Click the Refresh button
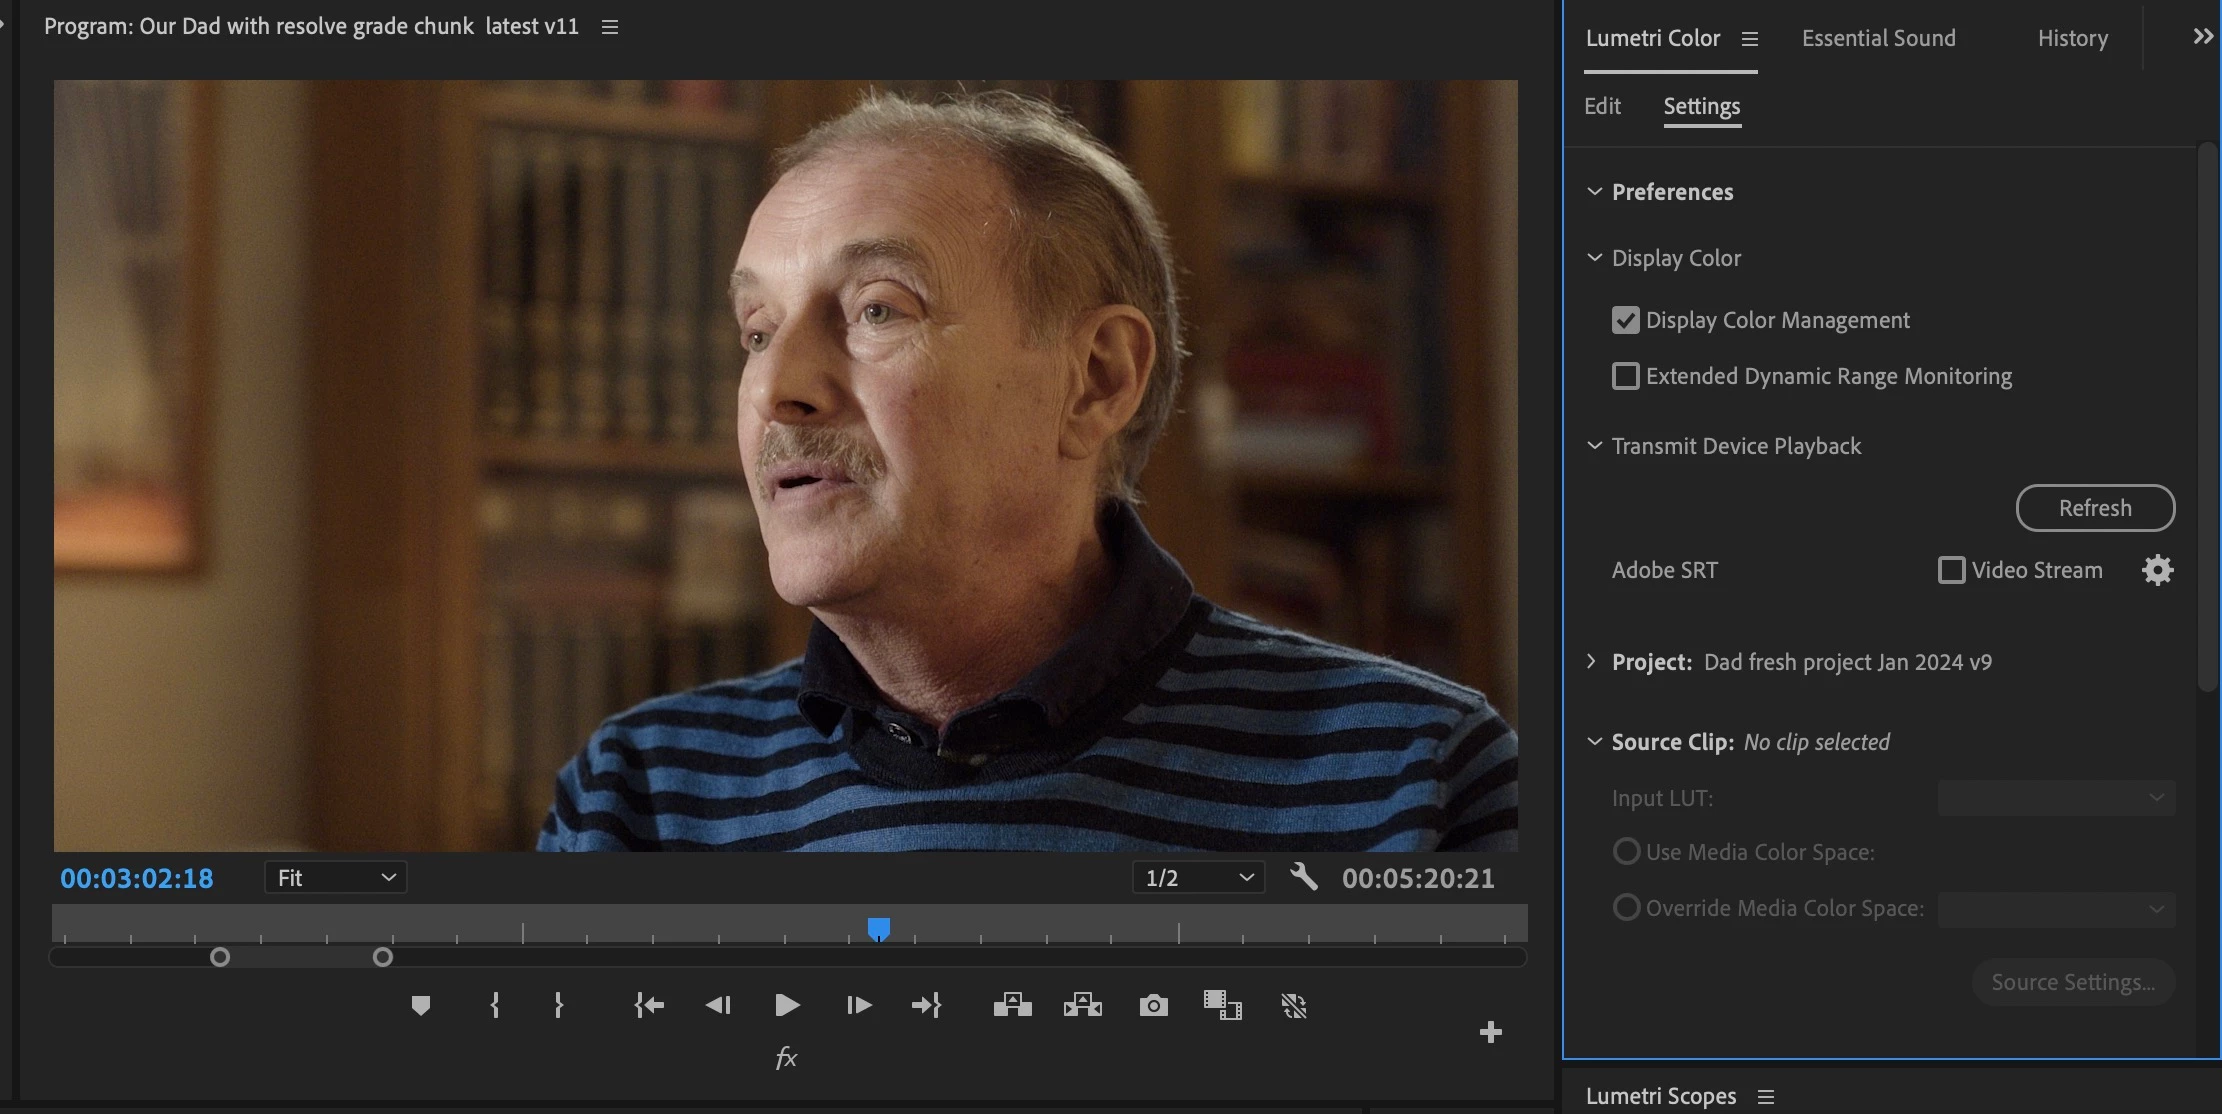The width and height of the screenshot is (2222, 1114). 2095,508
